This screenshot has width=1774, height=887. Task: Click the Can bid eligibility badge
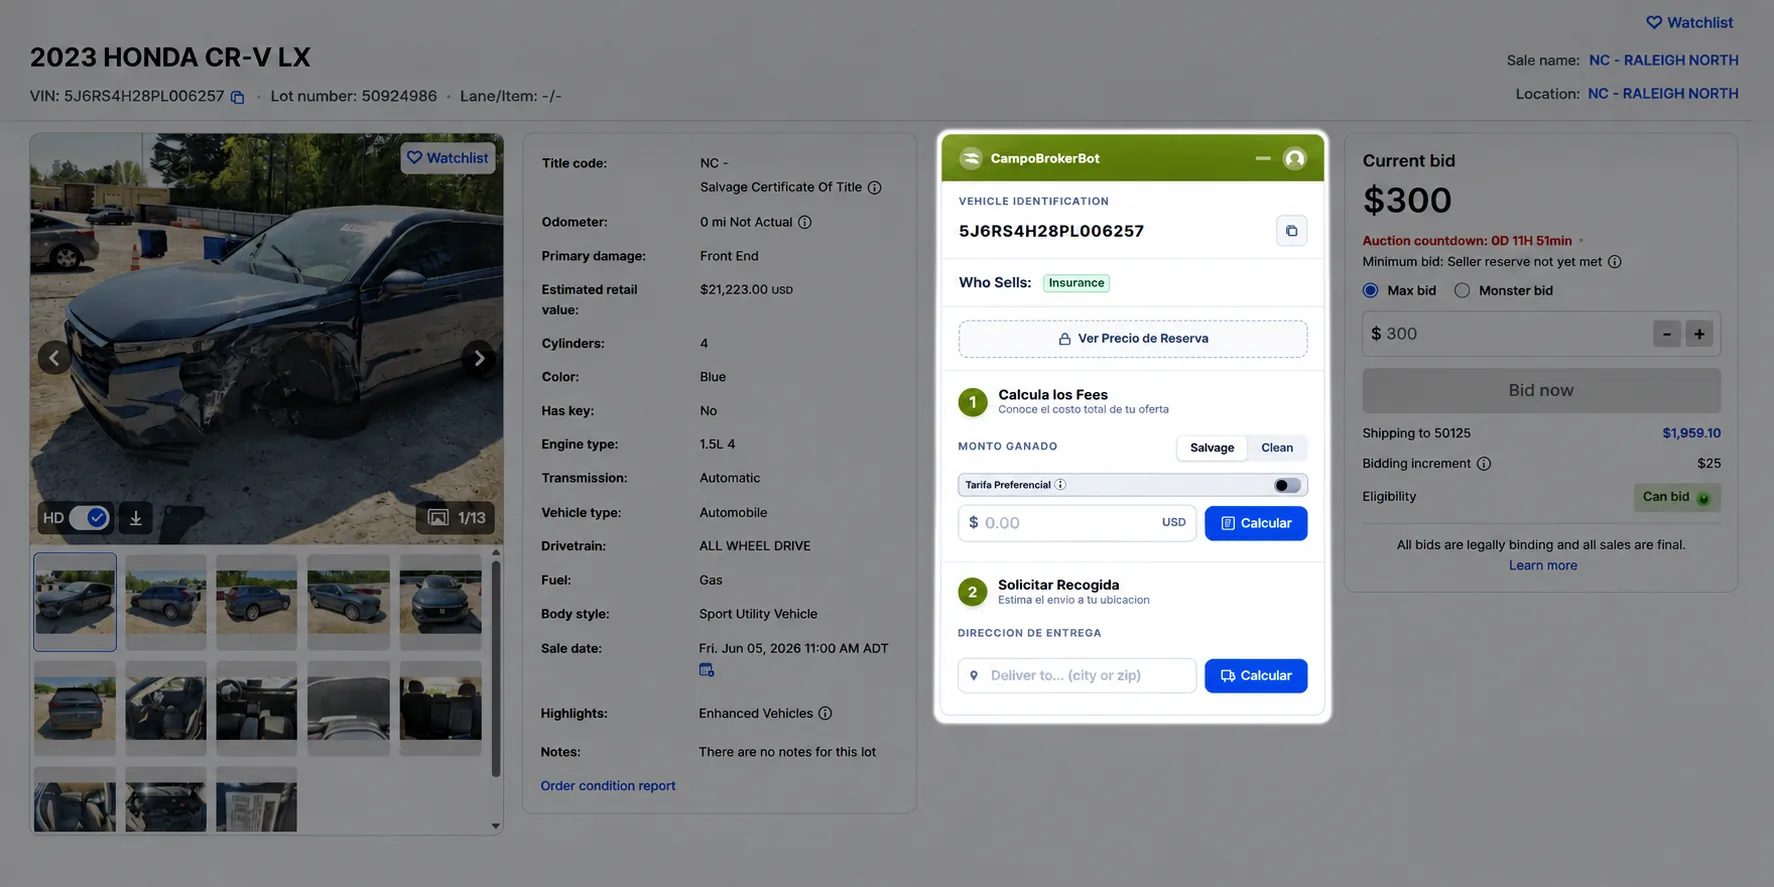tap(1677, 497)
